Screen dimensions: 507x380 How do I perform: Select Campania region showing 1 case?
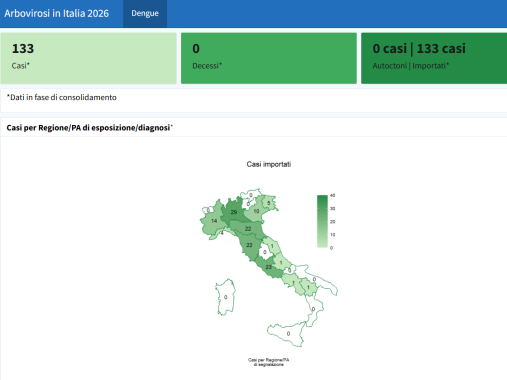click(293, 283)
